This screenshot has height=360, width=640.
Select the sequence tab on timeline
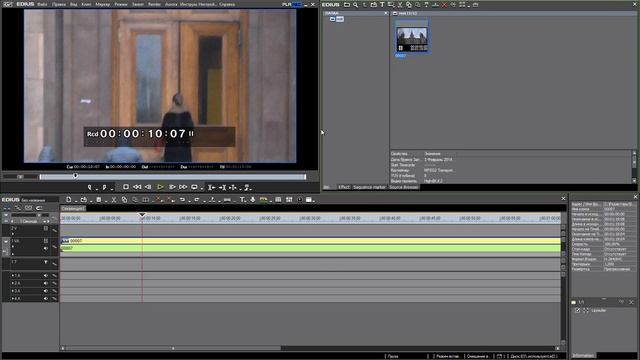pos(73,209)
